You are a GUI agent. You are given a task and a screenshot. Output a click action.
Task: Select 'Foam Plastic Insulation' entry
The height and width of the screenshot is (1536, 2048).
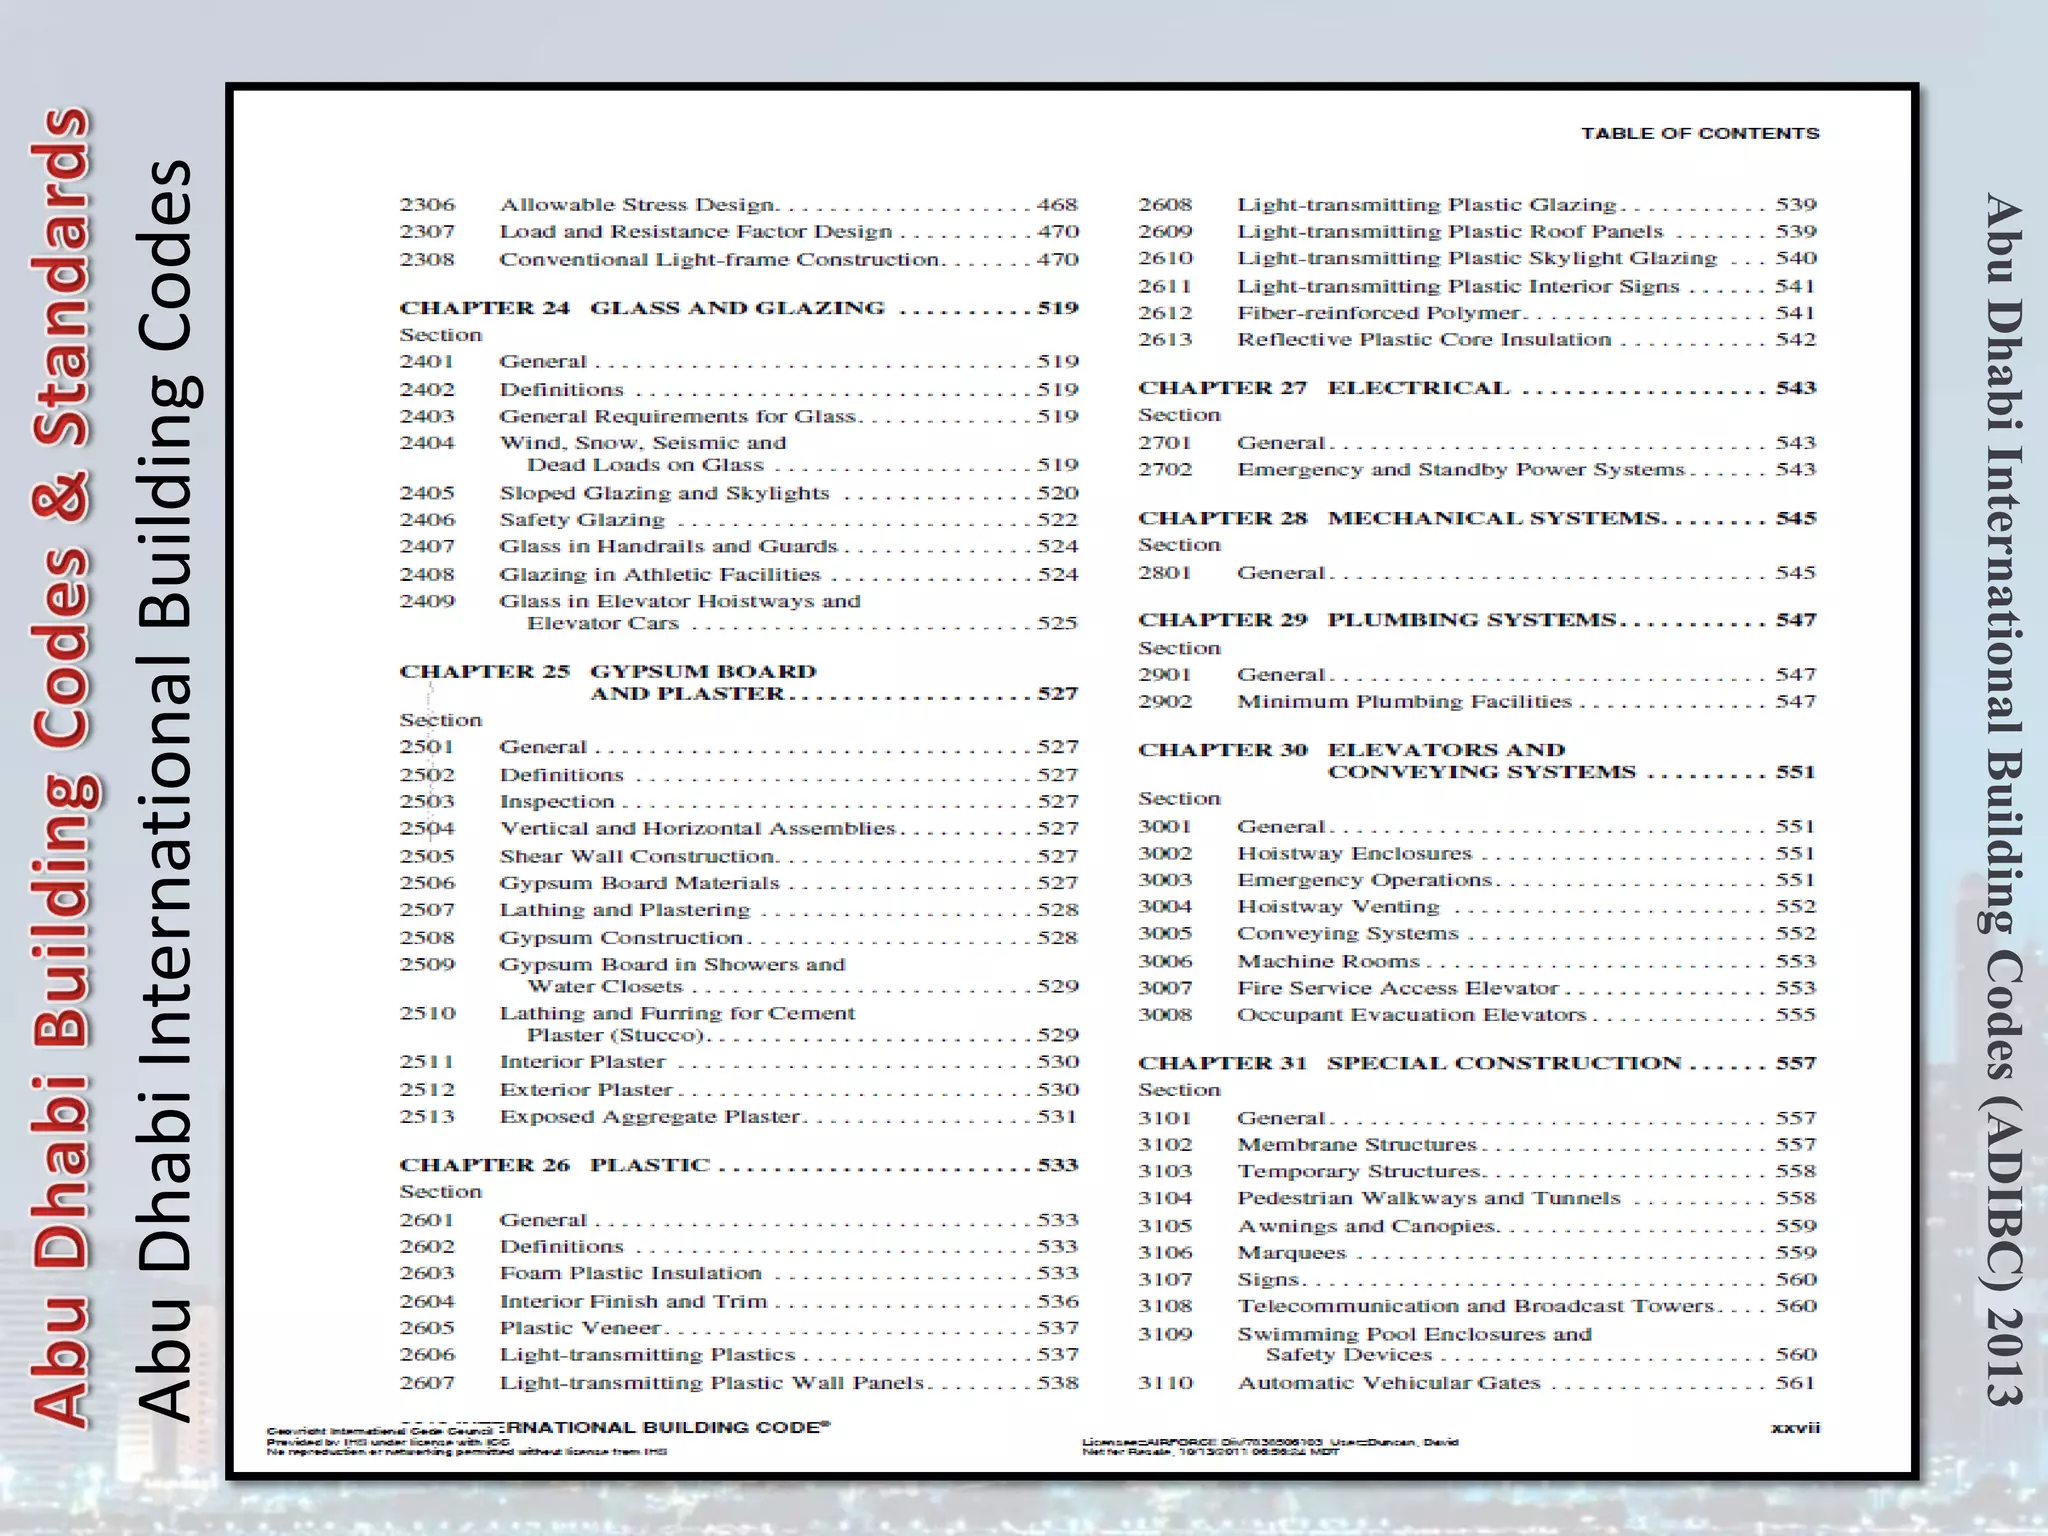tap(739, 1273)
